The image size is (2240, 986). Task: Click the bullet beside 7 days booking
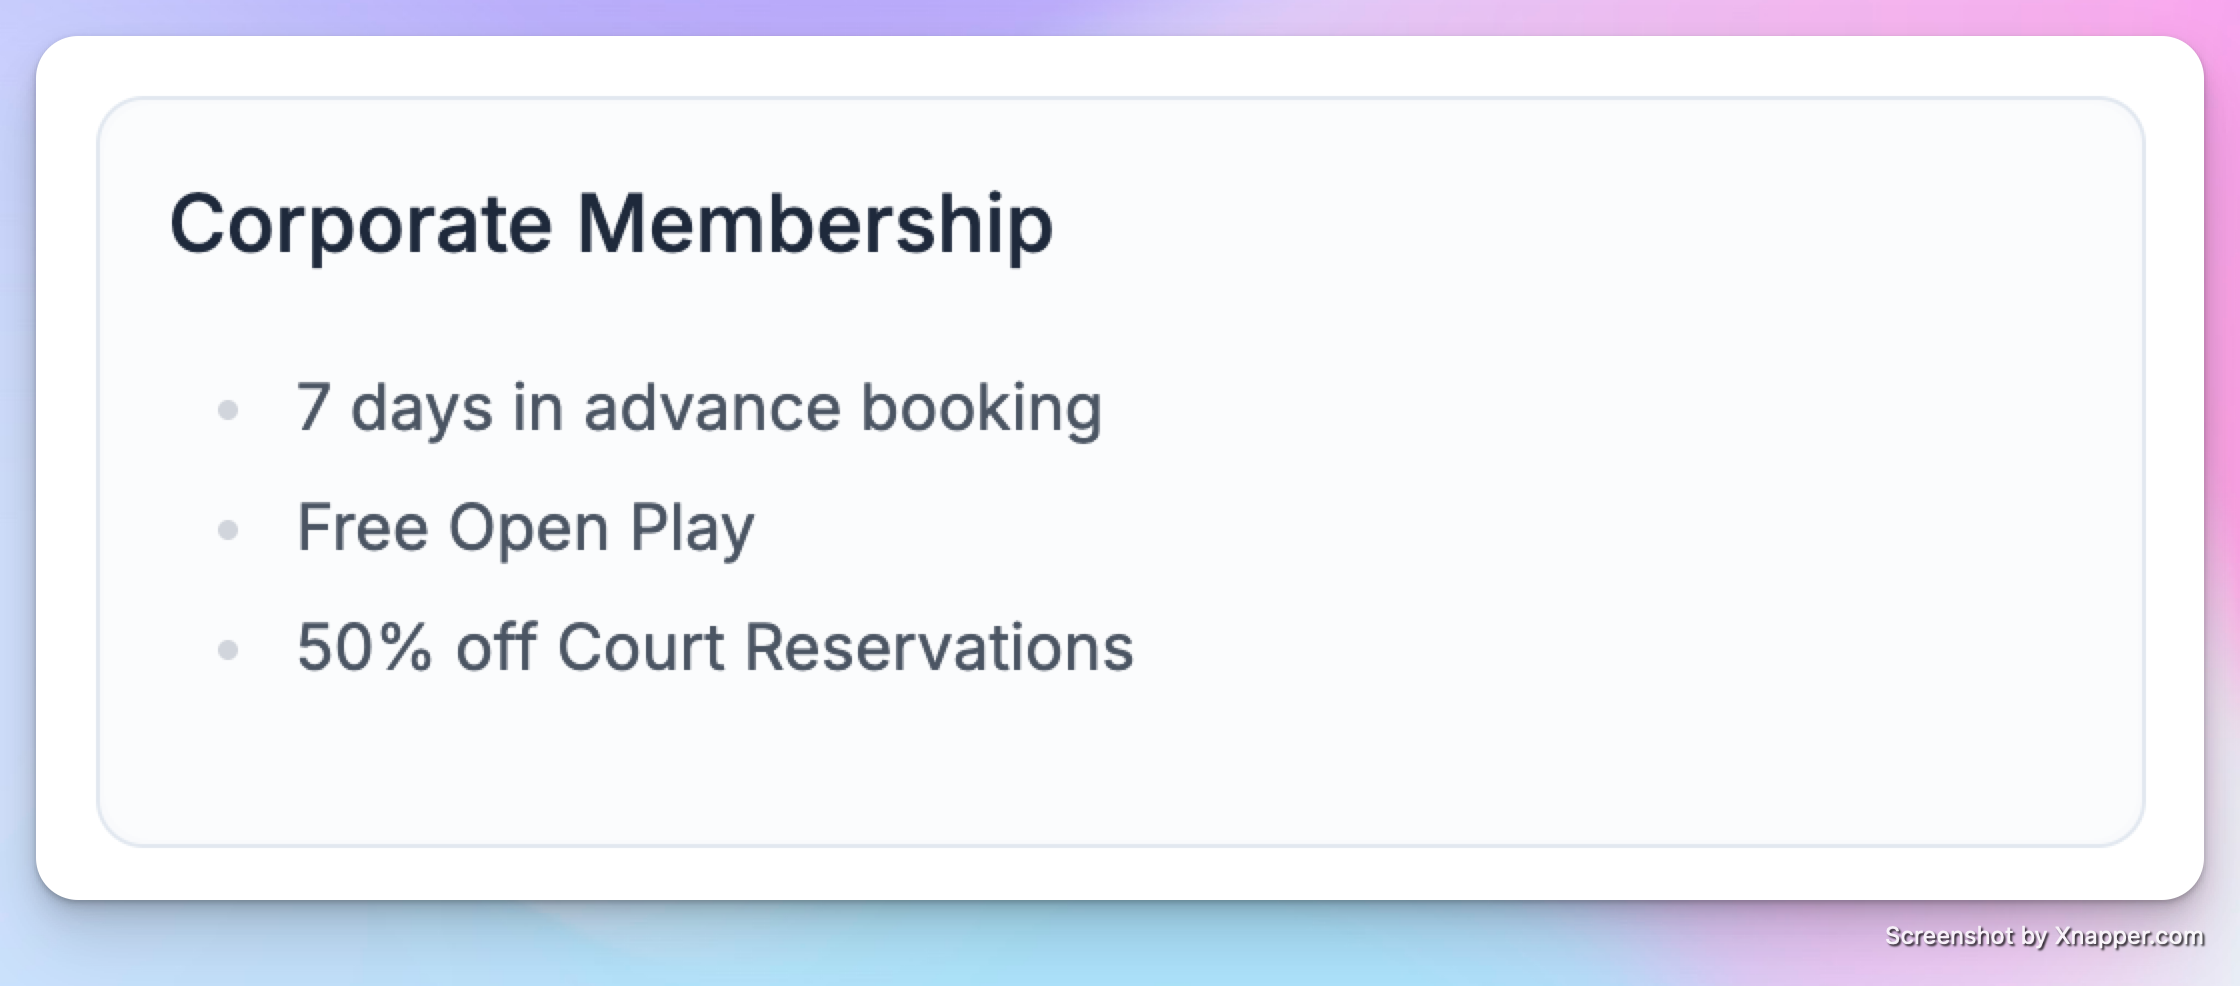228,410
